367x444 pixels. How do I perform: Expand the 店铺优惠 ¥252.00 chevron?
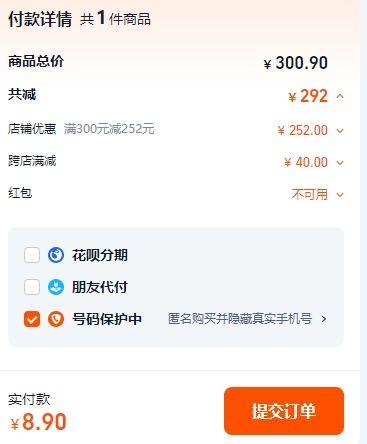pyautogui.click(x=340, y=131)
